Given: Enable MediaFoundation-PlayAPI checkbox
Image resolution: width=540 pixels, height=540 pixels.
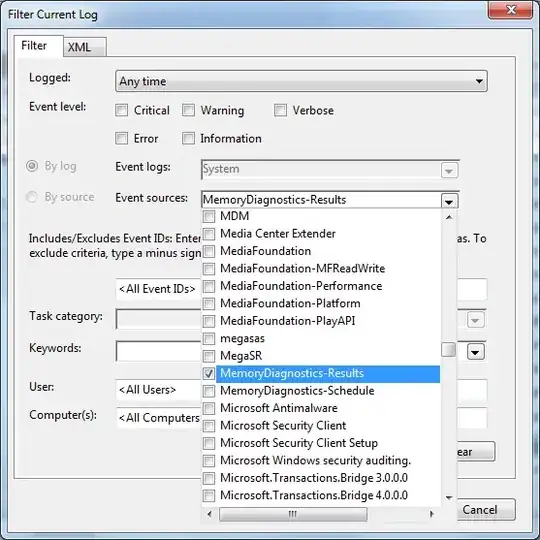Looking at the screenshot, I should [x=209, y=321].
